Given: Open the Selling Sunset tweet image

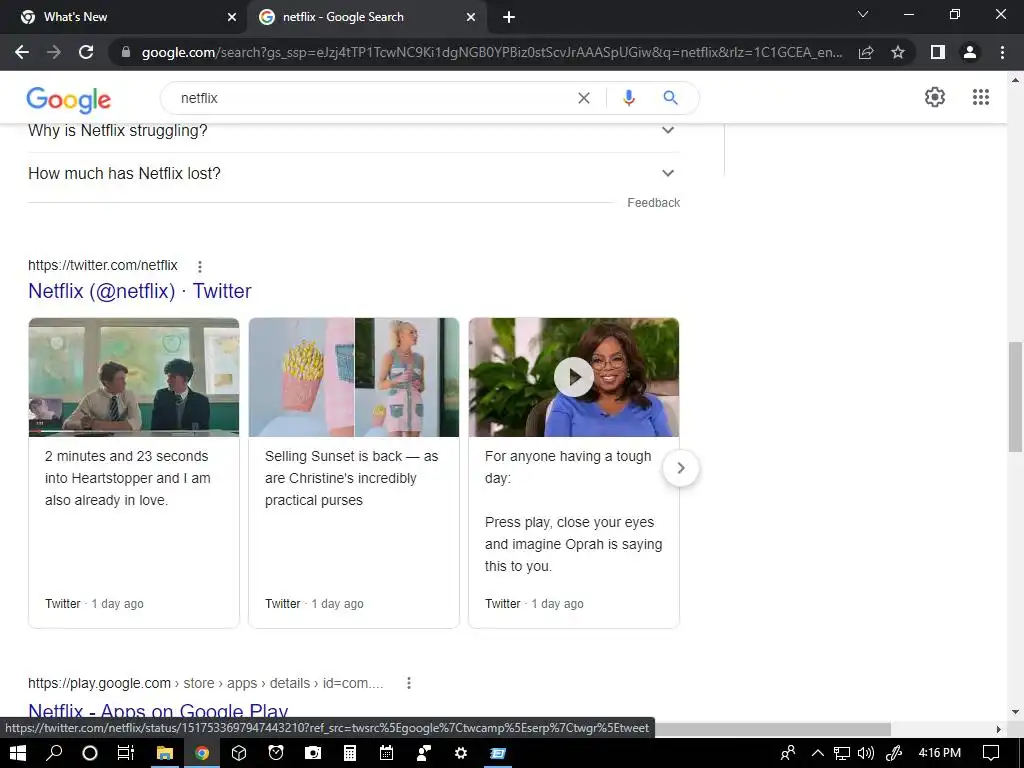Looking at the screenshot, I should pos(354,377).
